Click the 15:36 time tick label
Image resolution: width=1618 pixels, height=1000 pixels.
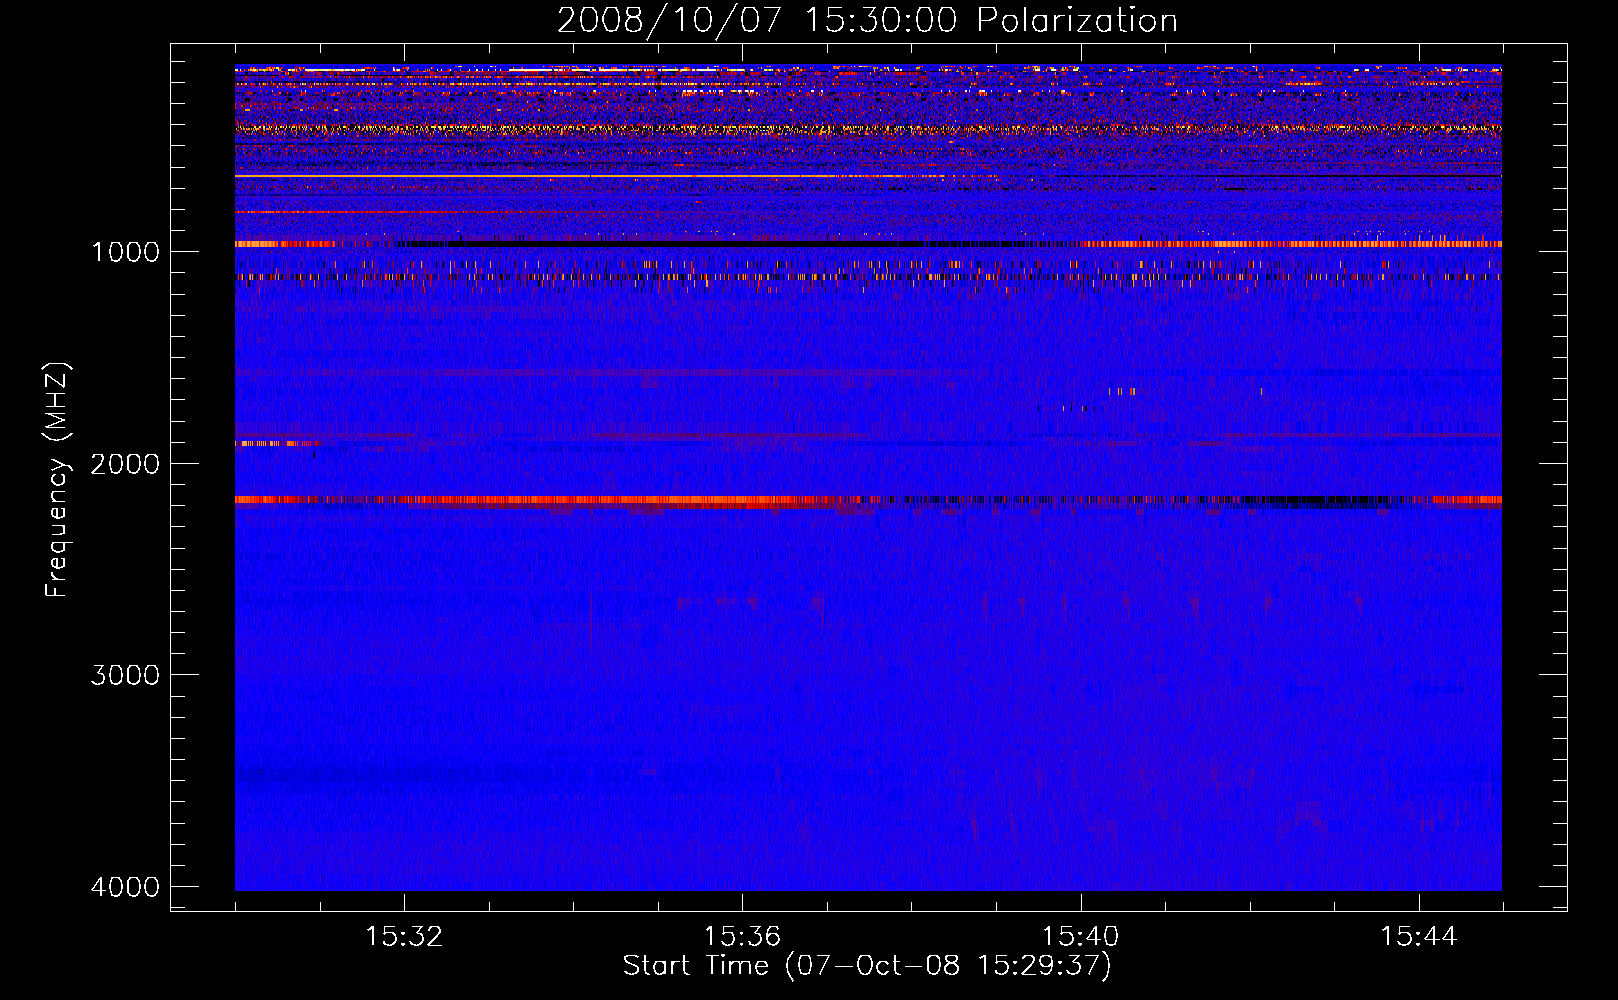(742, 937)
